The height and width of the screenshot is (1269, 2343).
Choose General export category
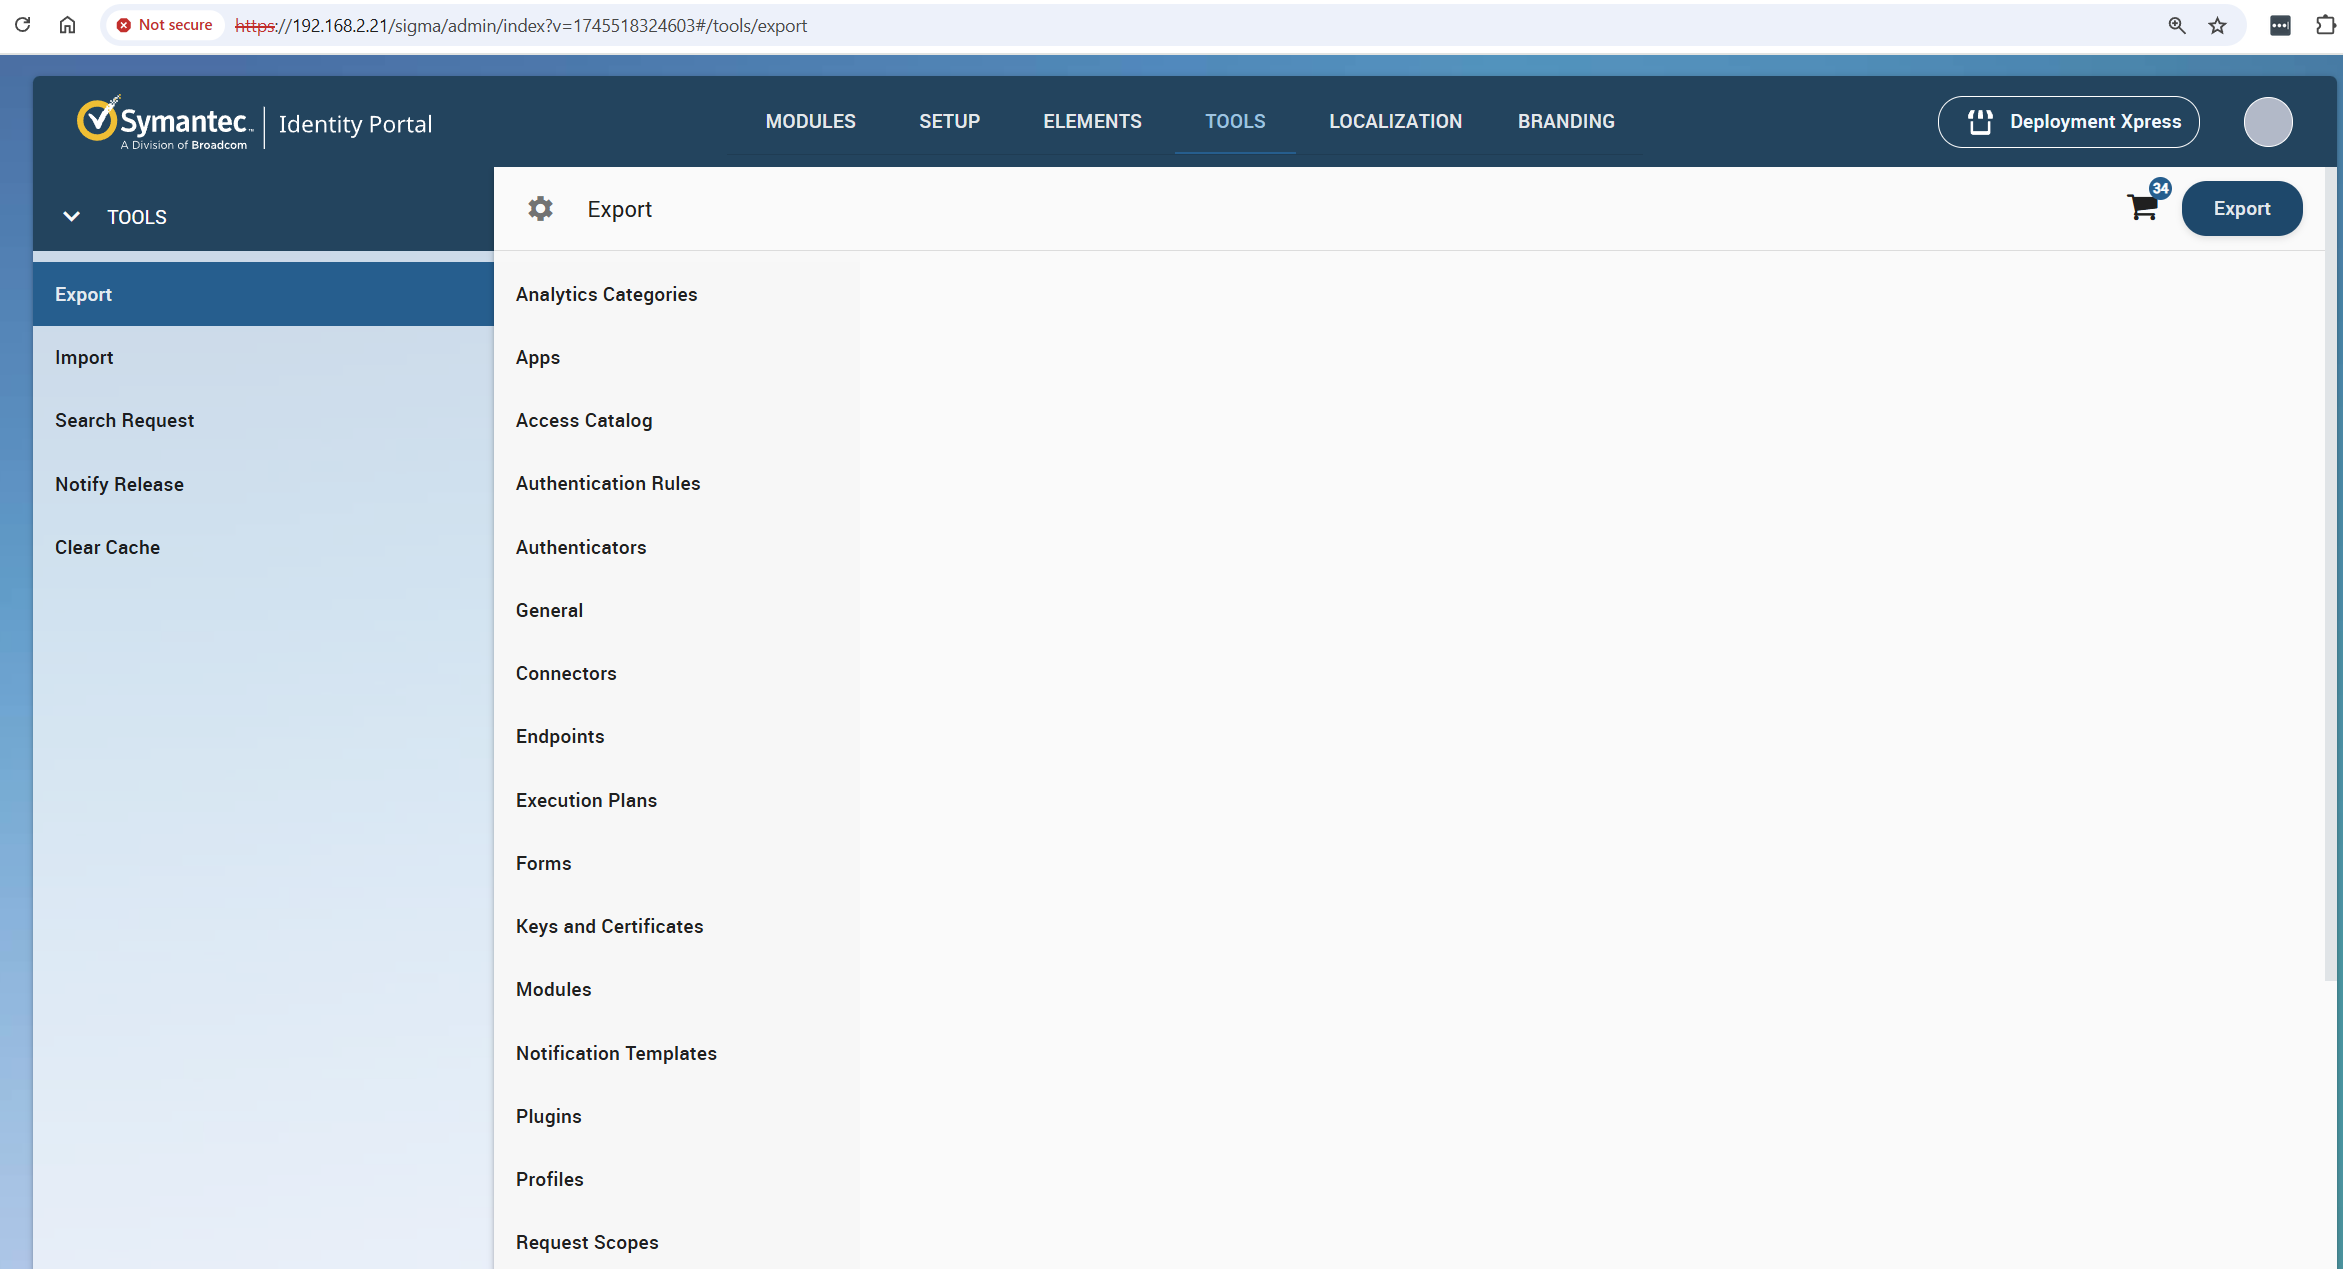point(676,610)
